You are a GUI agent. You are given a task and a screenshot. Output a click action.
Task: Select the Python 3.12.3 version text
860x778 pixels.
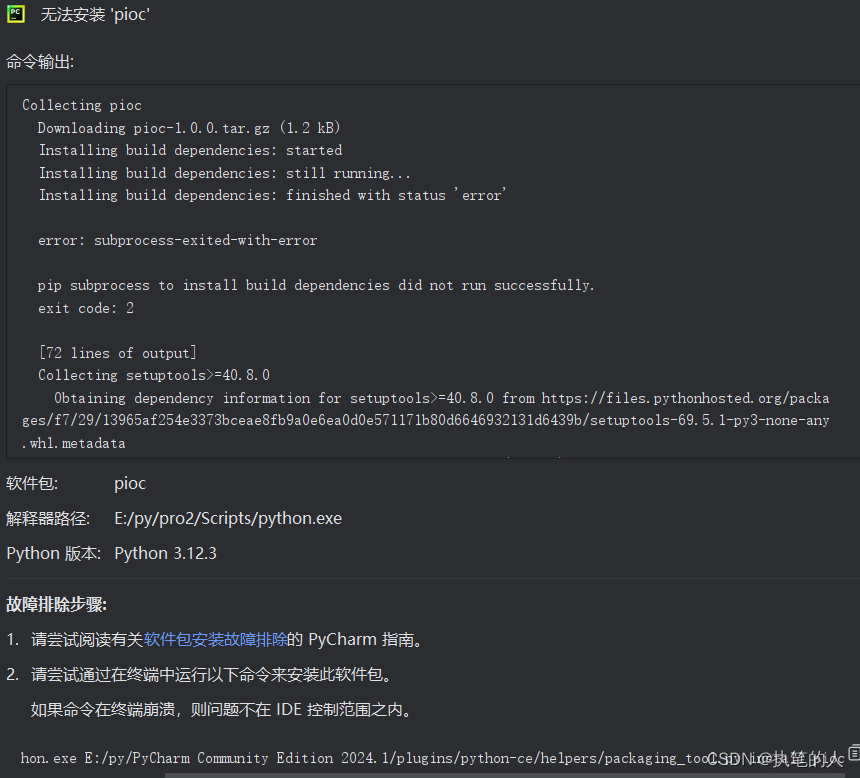(x=165, y=552)
